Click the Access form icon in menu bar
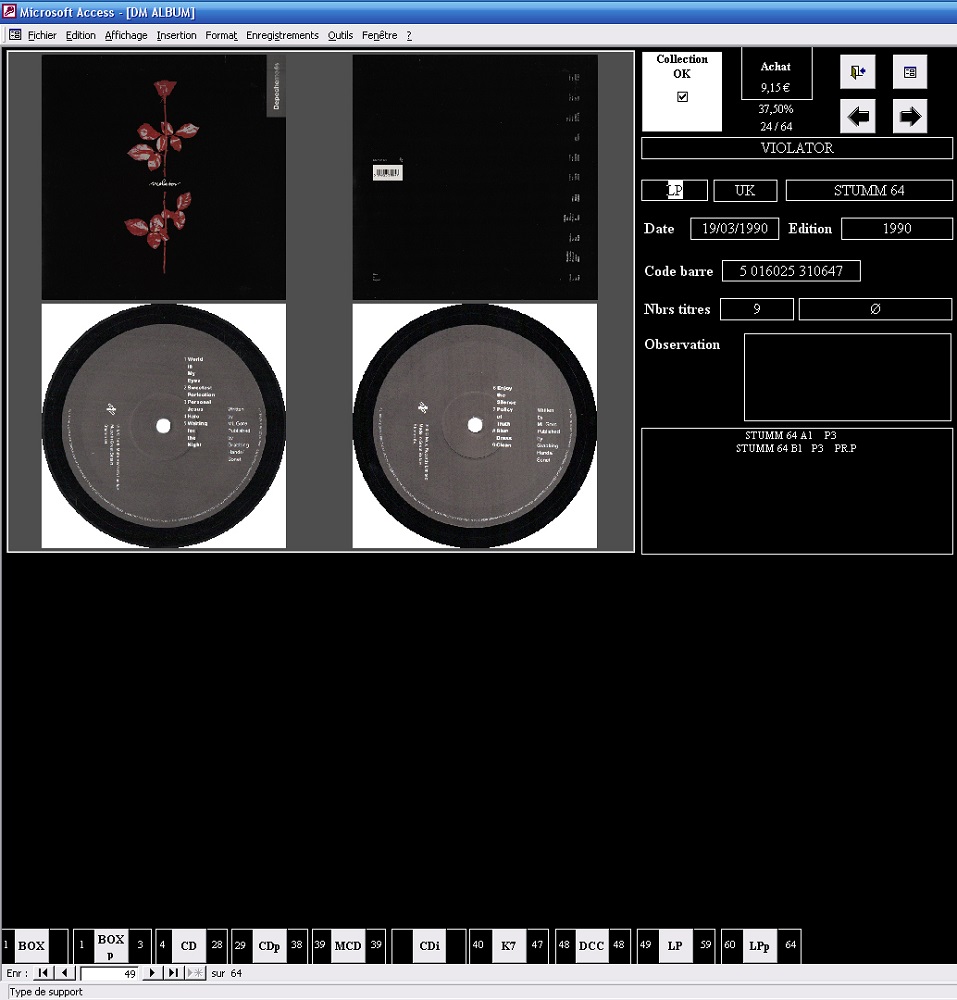The image size is (957, 1000). (15, 34)
